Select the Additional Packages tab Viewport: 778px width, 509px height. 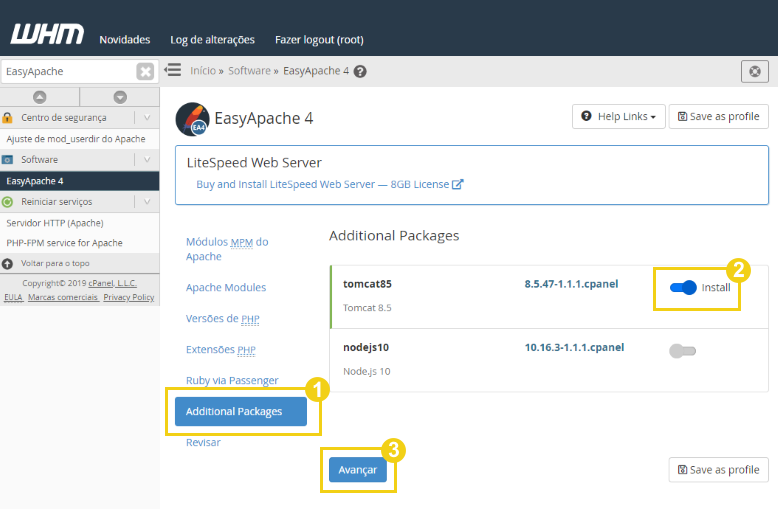[x=241, y=411]
